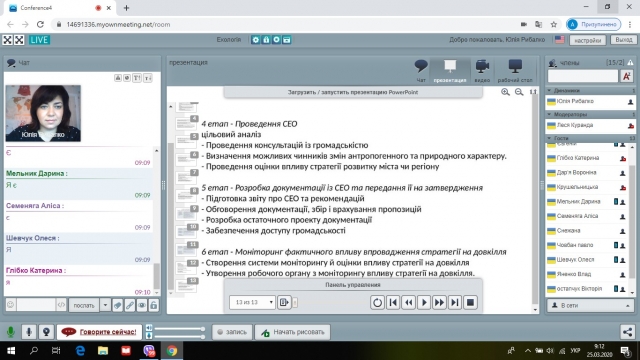This screenshot has height=360, width=640.
Task: Open the dropdown arrow next to послать
Action: click(105, 305)
